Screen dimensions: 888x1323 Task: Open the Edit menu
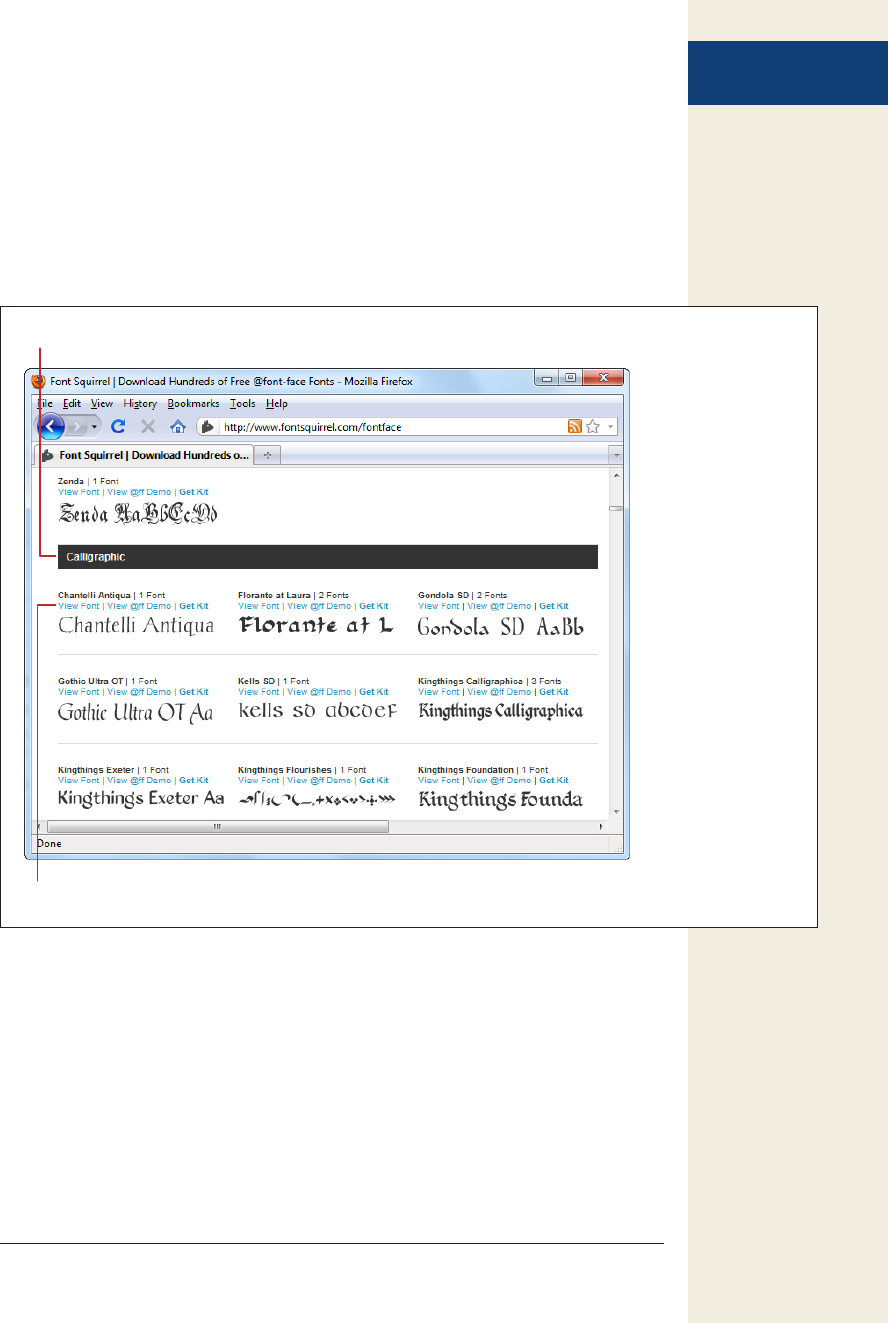point(72,404)
